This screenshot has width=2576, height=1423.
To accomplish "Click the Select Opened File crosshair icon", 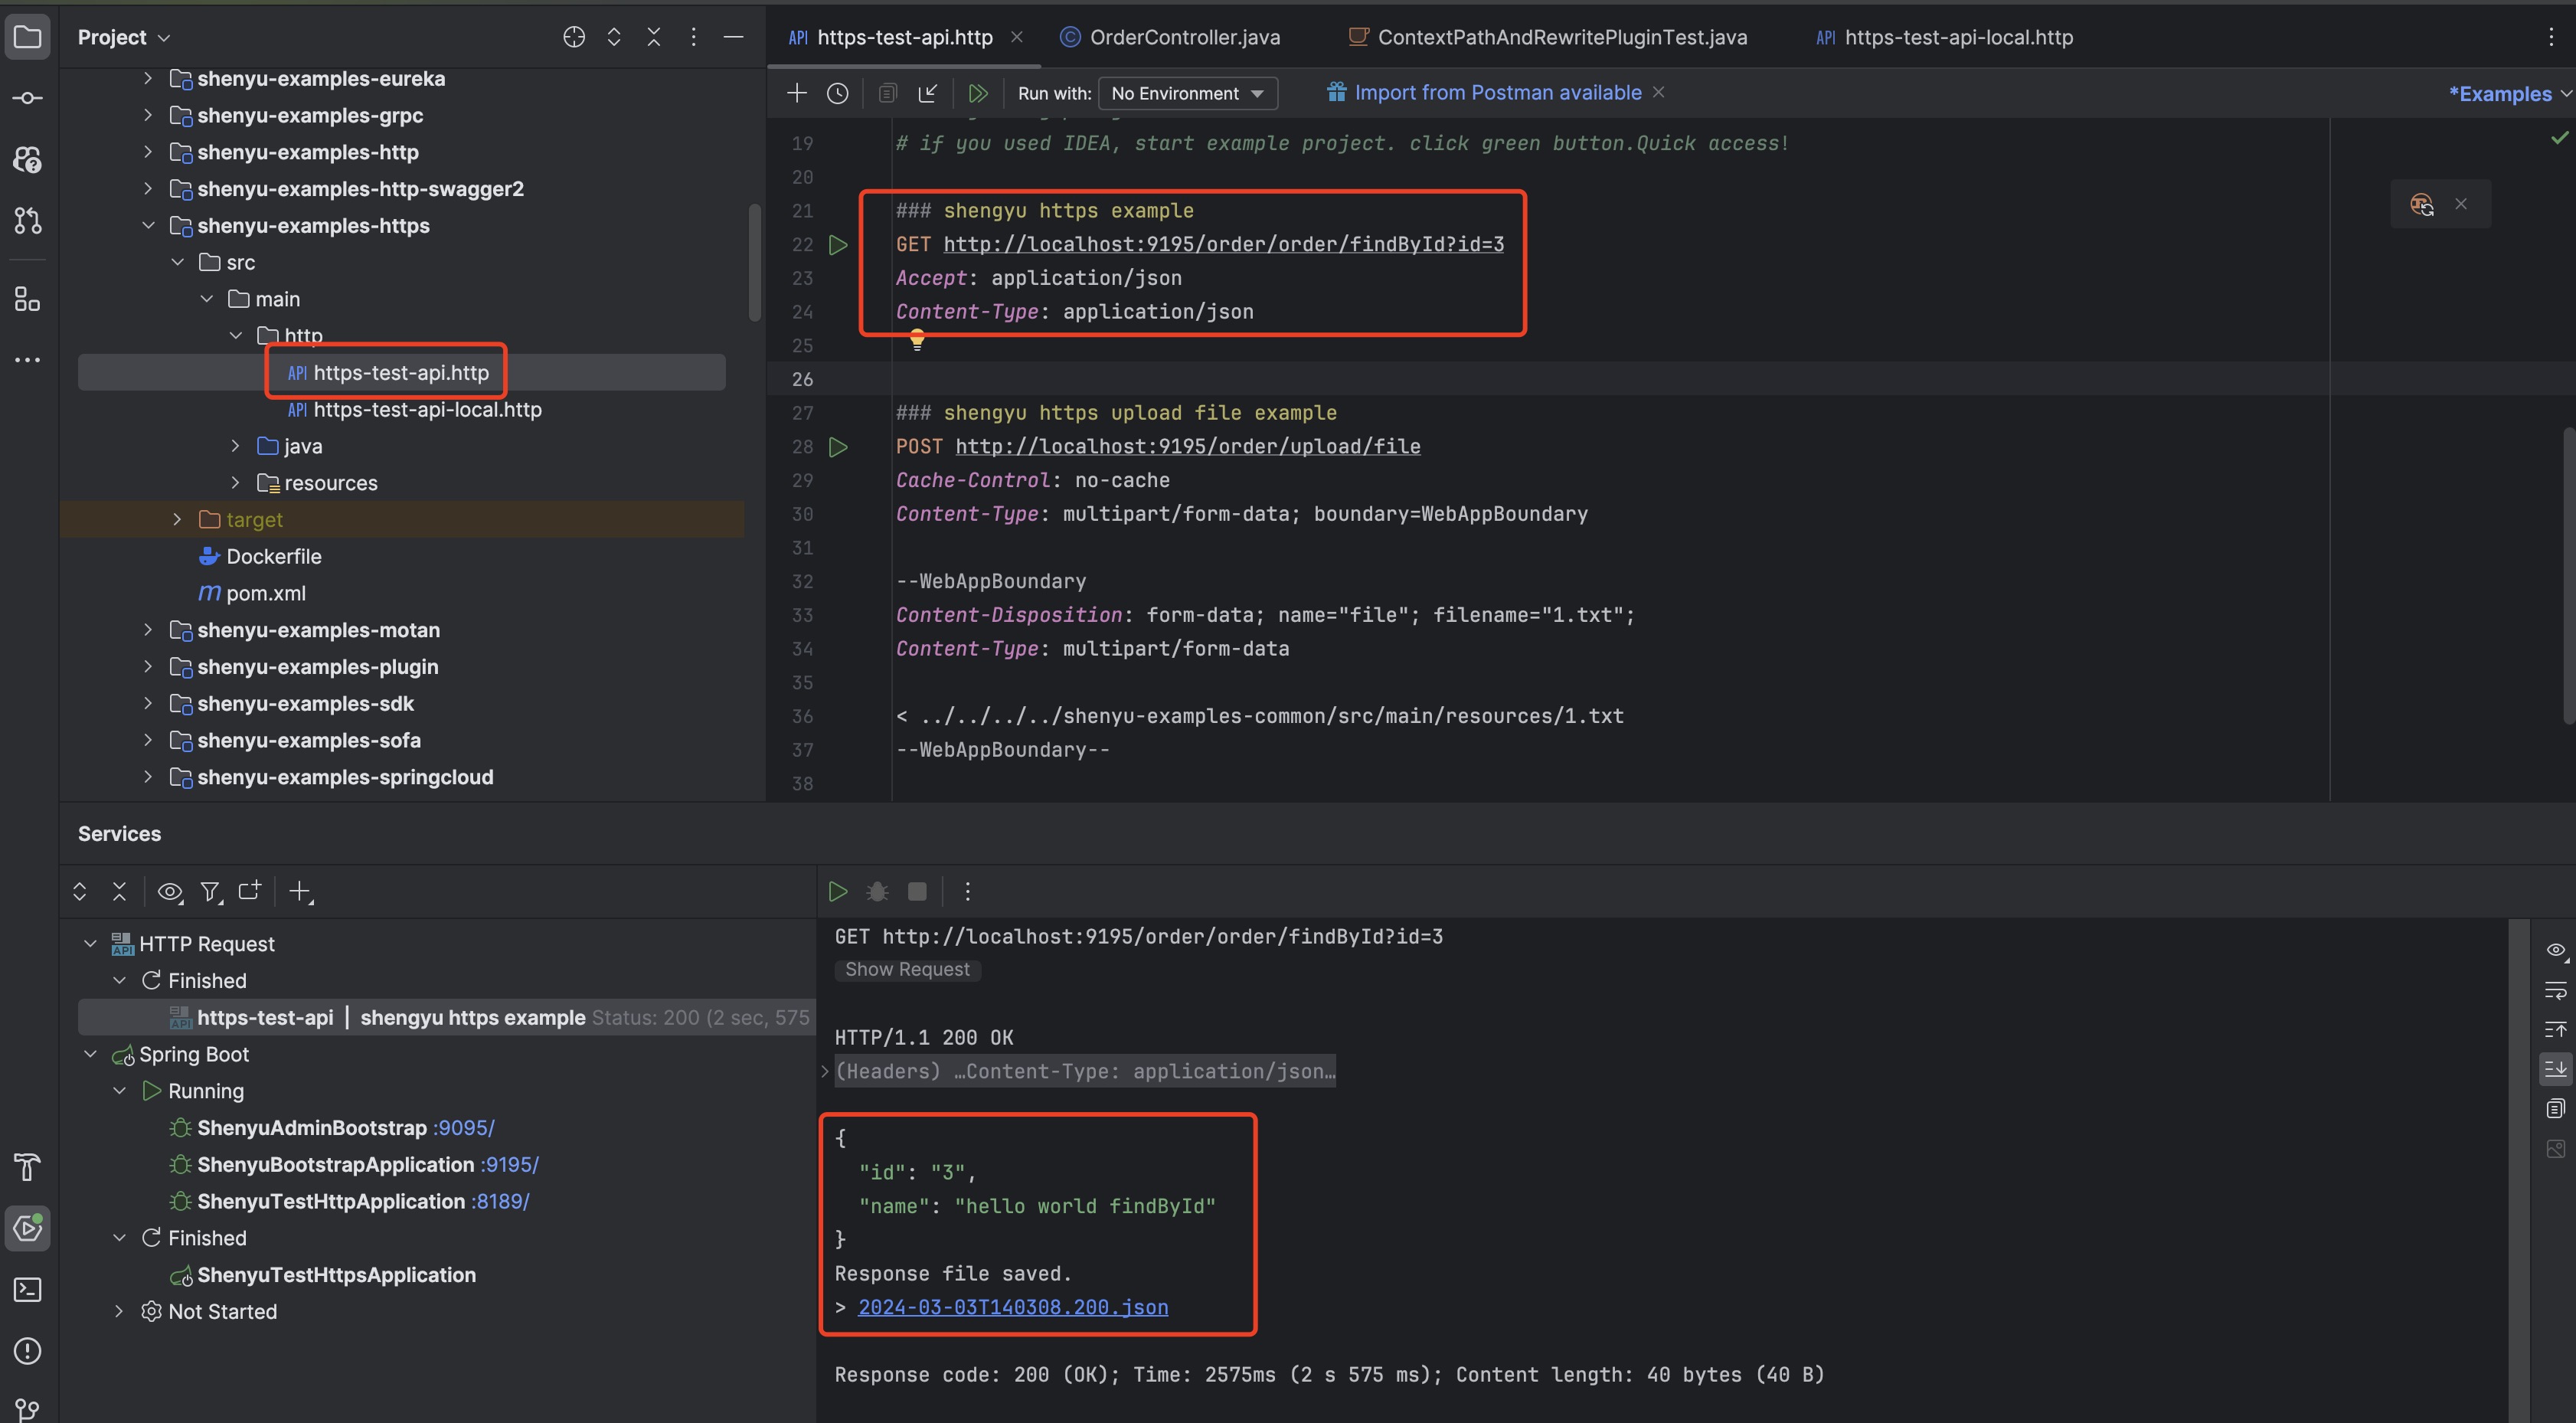I will (574, 37).
